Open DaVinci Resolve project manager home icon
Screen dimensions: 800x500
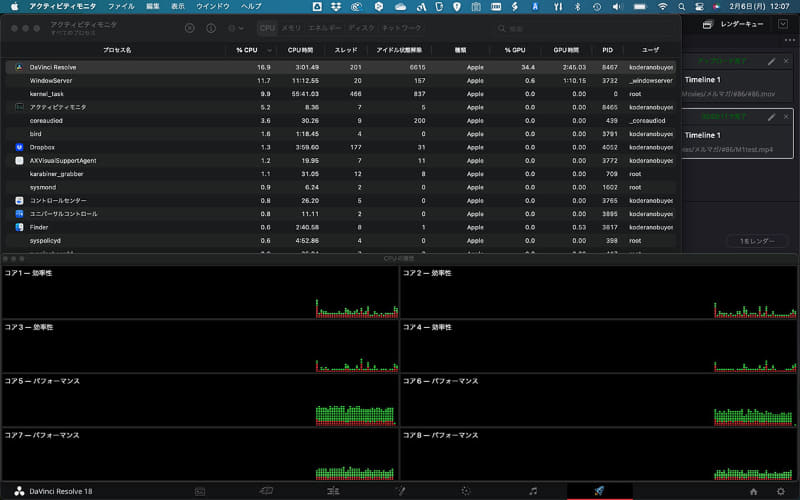pos(754,491)
